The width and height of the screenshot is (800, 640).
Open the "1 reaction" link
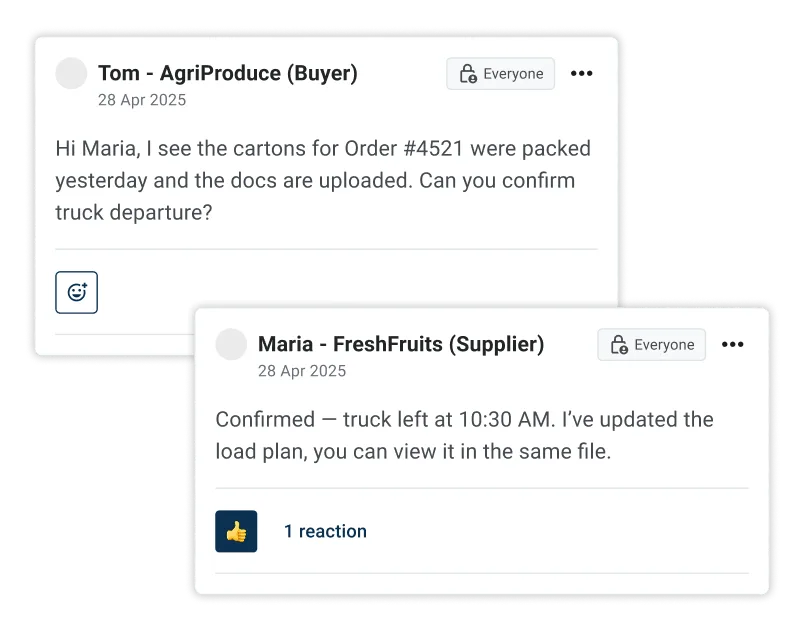325,531
